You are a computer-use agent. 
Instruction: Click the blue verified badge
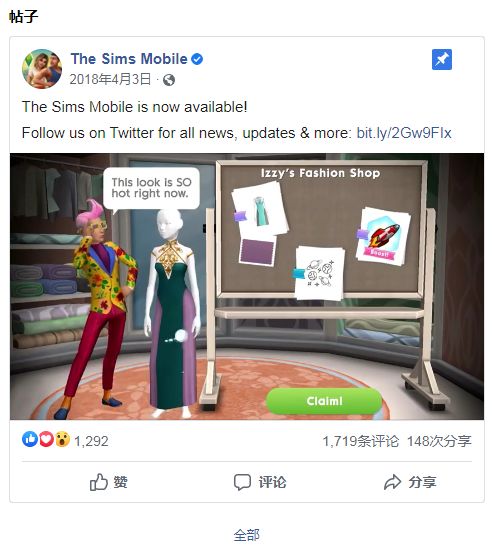(x=197, y=59)
